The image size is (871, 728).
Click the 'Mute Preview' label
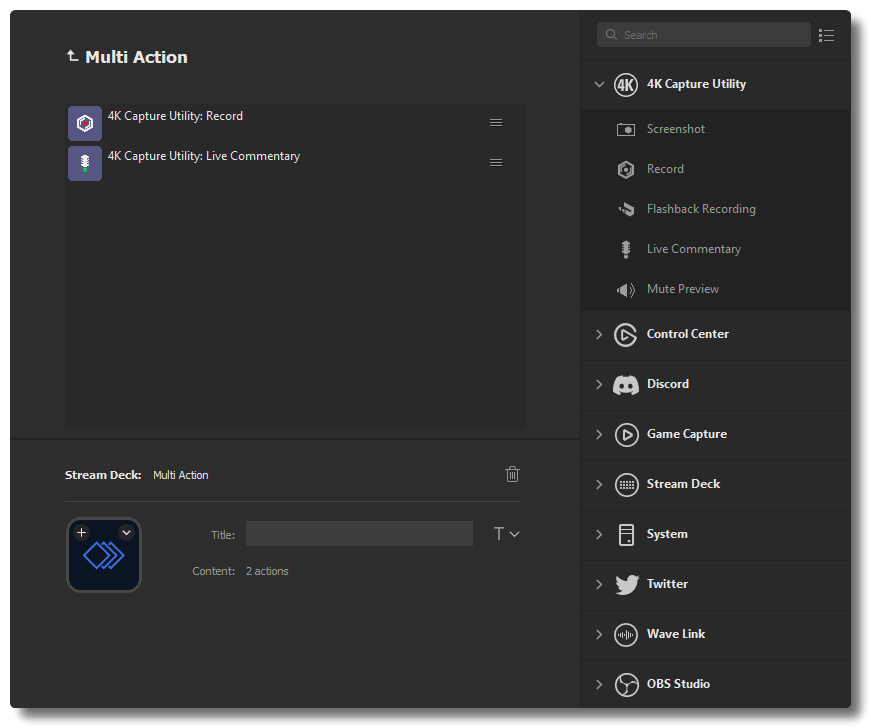pos(683,289)
